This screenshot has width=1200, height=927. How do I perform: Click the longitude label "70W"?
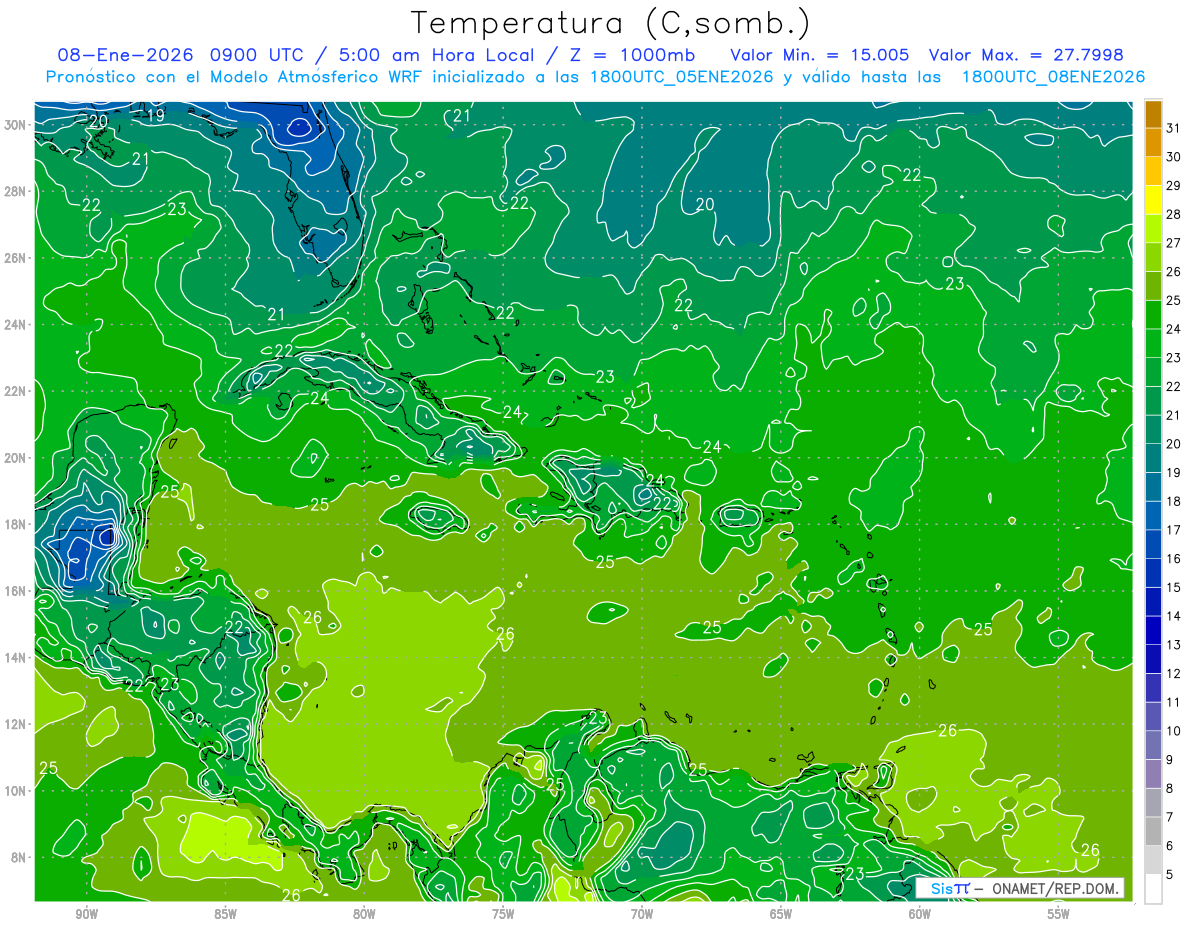(x=642, y=913)
